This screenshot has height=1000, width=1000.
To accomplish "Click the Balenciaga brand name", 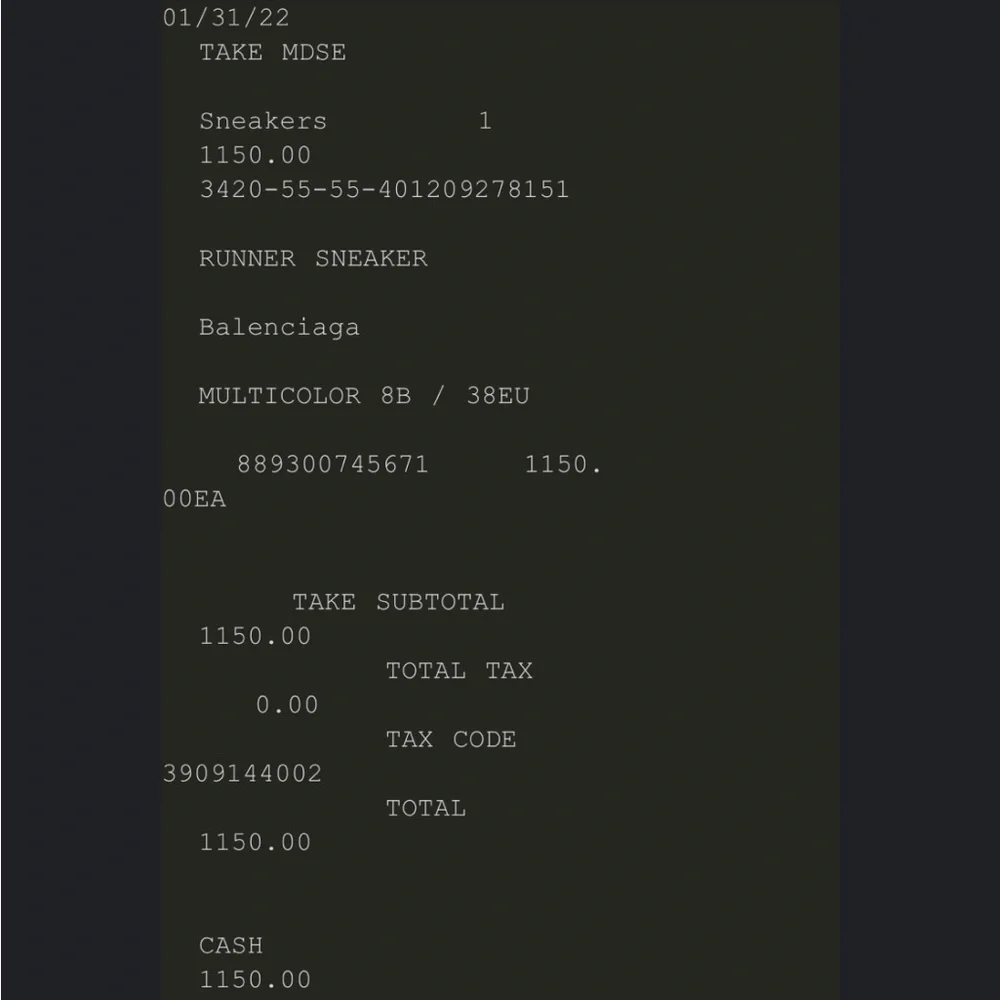I will click(279, 328).
